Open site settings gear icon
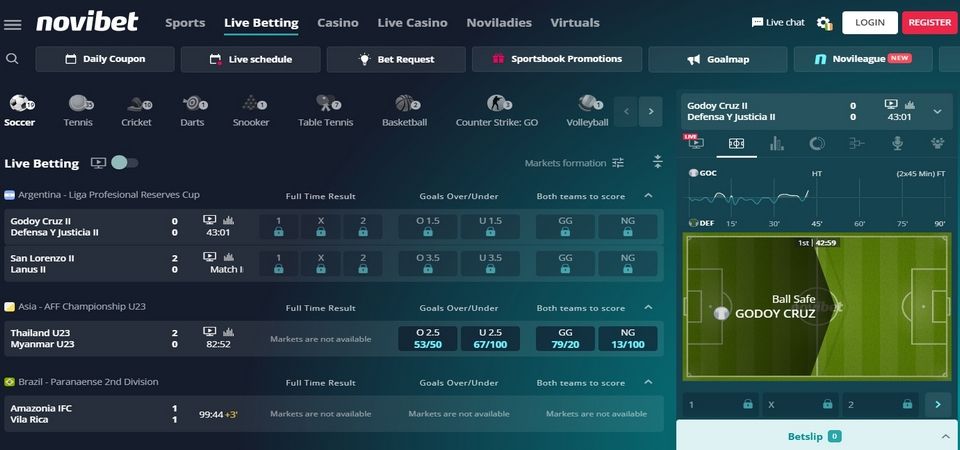This screenshot has width=960, height=450. pyautogui.click(x=825, y=23)
